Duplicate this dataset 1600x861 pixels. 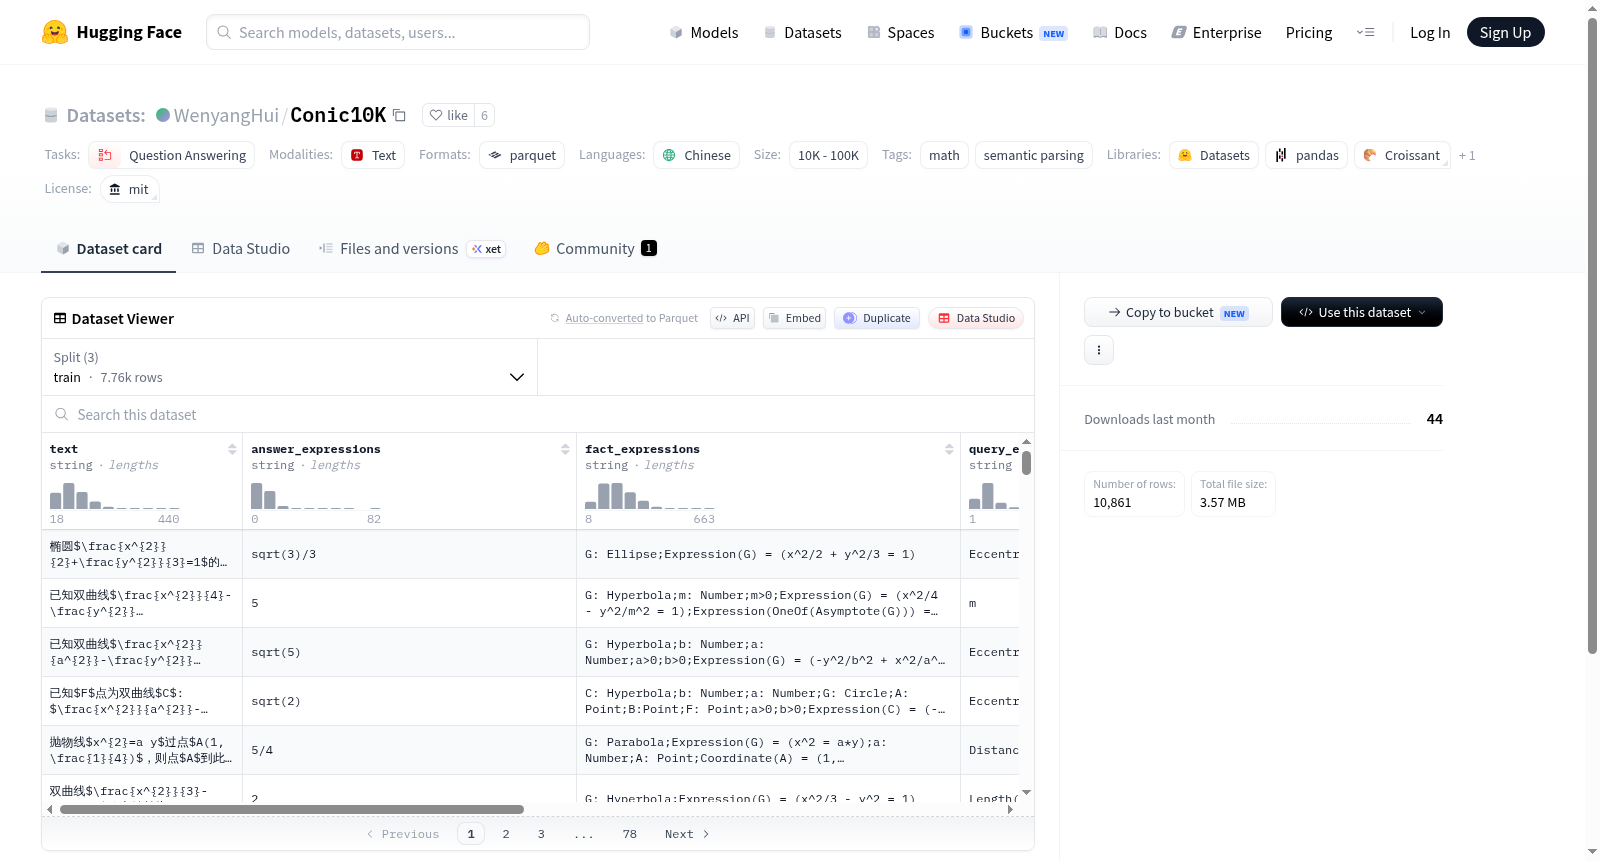coord(876,318)
